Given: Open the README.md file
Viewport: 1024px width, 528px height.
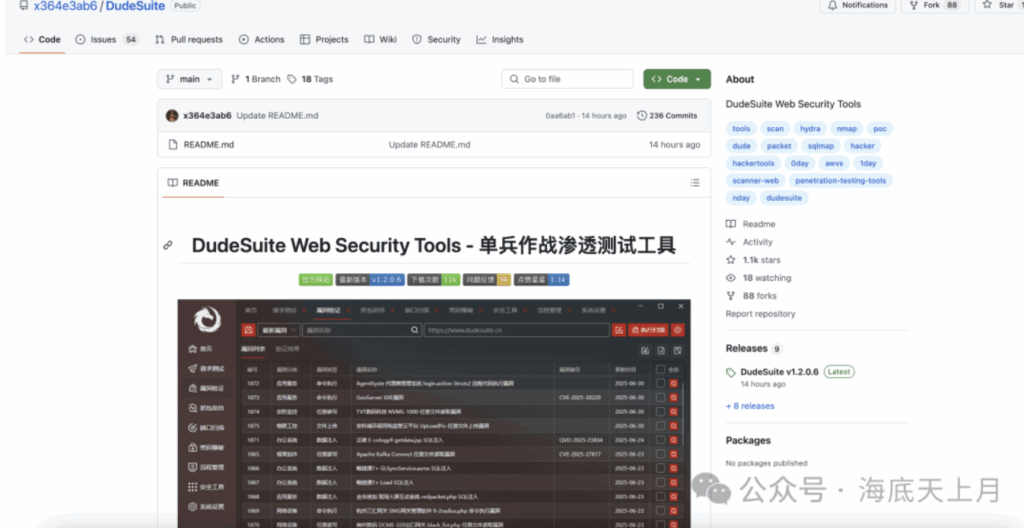Looking at the screenshot, I should pyautogui.click(x=208, y=144).
